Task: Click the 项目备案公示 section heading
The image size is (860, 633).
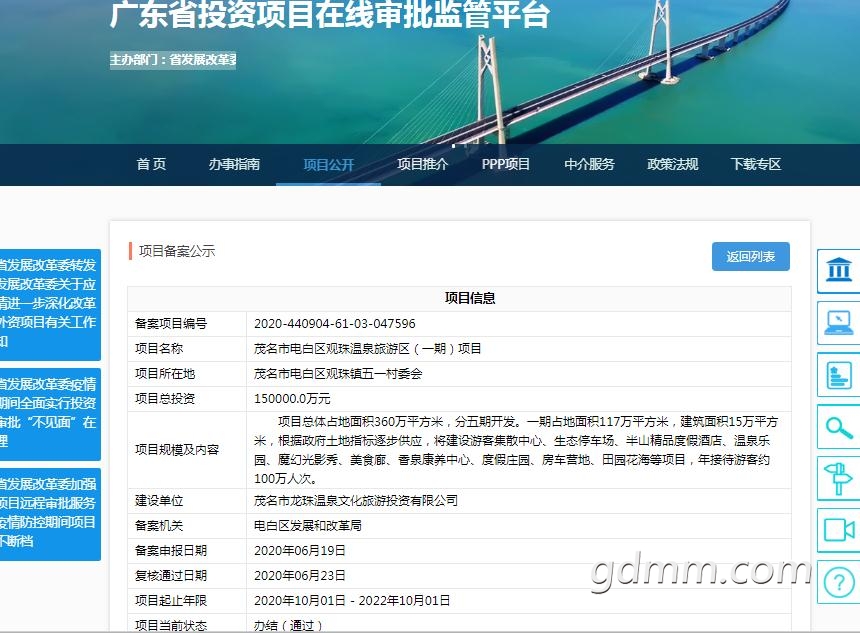Action: click(x=177, y=251)
